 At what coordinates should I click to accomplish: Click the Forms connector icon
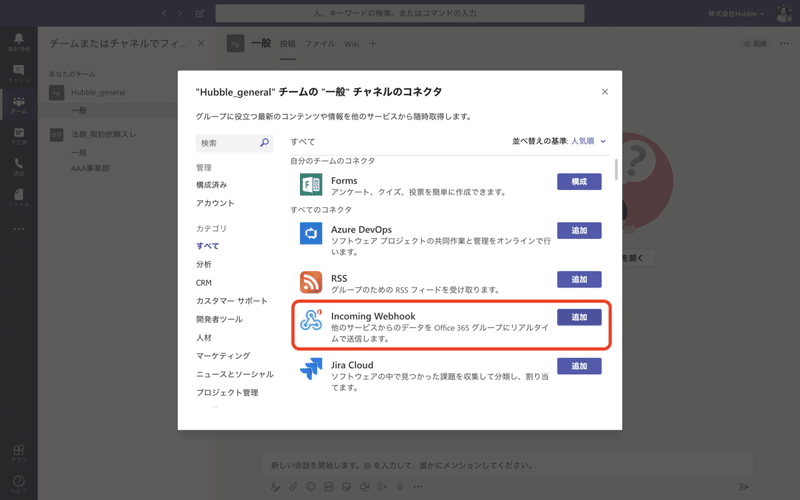tap(311, 184)
